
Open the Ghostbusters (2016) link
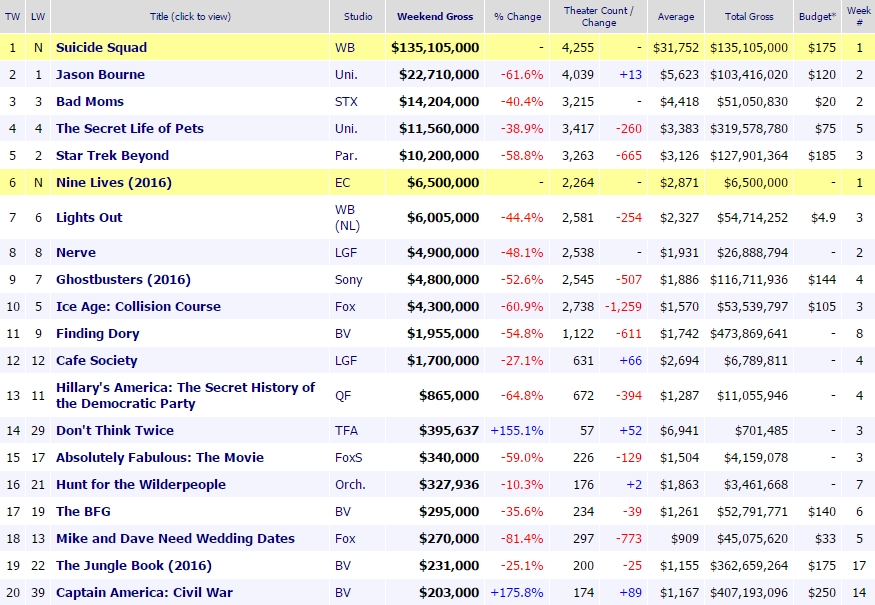coord(123,279)
